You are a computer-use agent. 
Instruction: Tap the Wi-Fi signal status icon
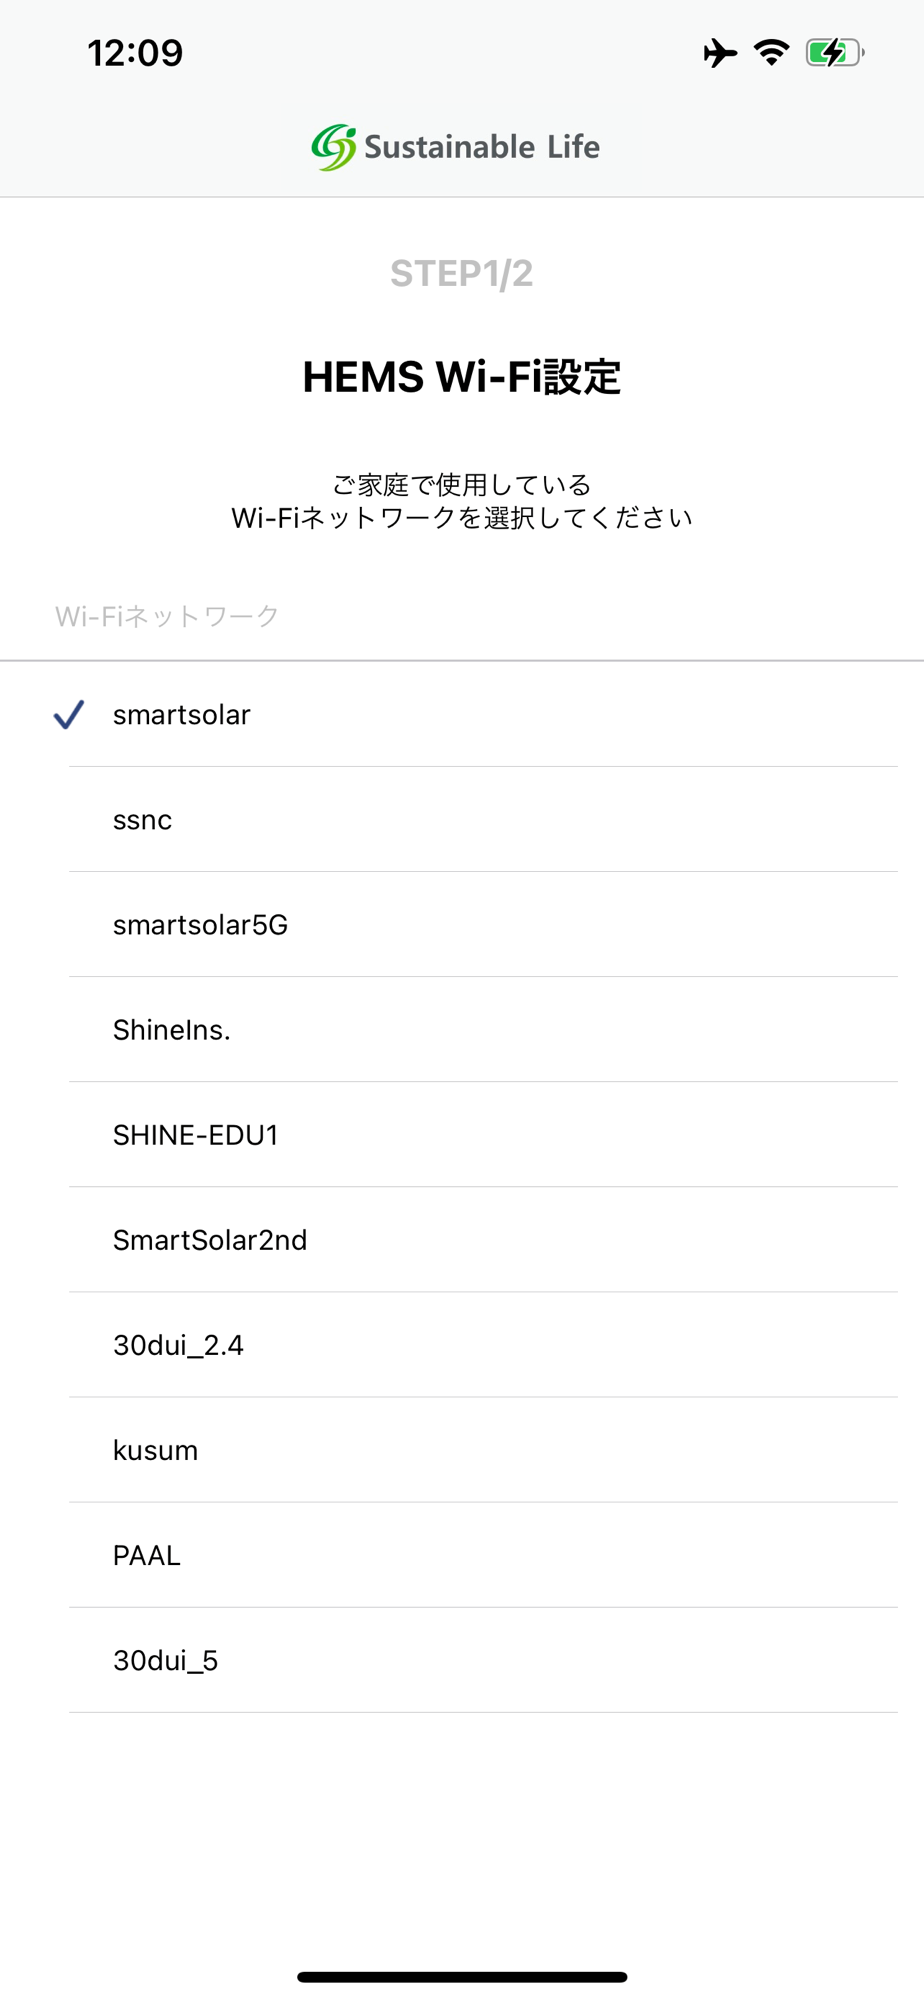pos(771,53)
